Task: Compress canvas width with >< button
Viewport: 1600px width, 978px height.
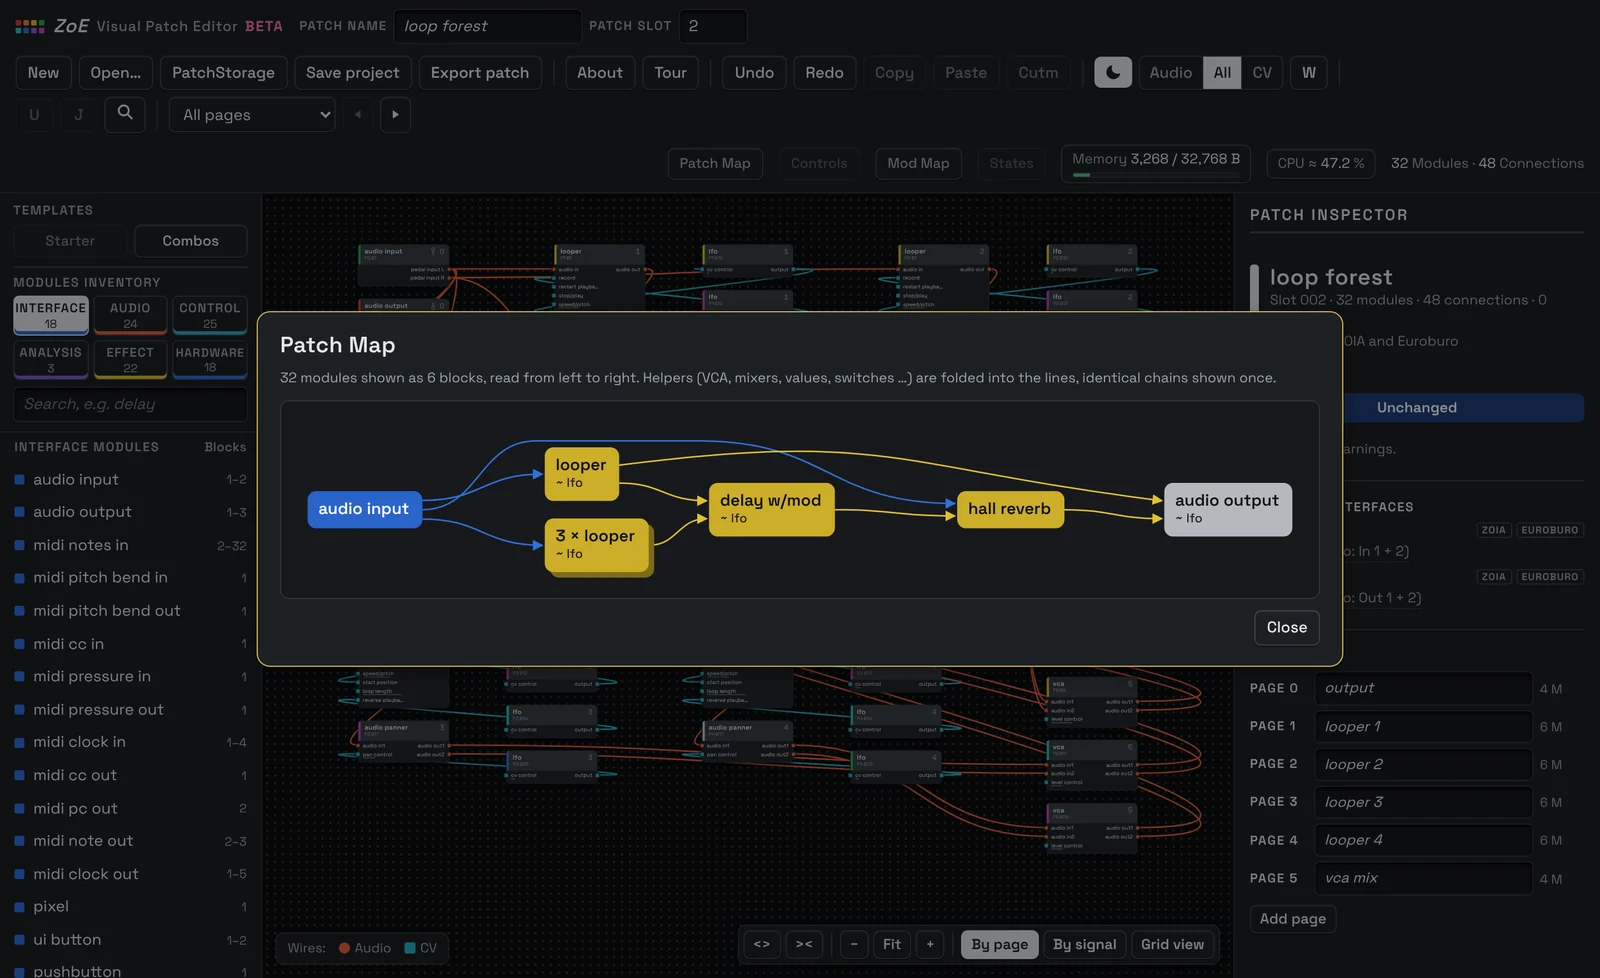Action: point(804,944)
